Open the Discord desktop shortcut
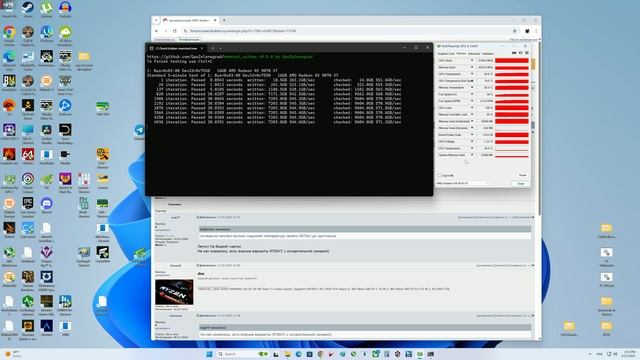The width and height of the screenshot is (640, 360). 47,204
